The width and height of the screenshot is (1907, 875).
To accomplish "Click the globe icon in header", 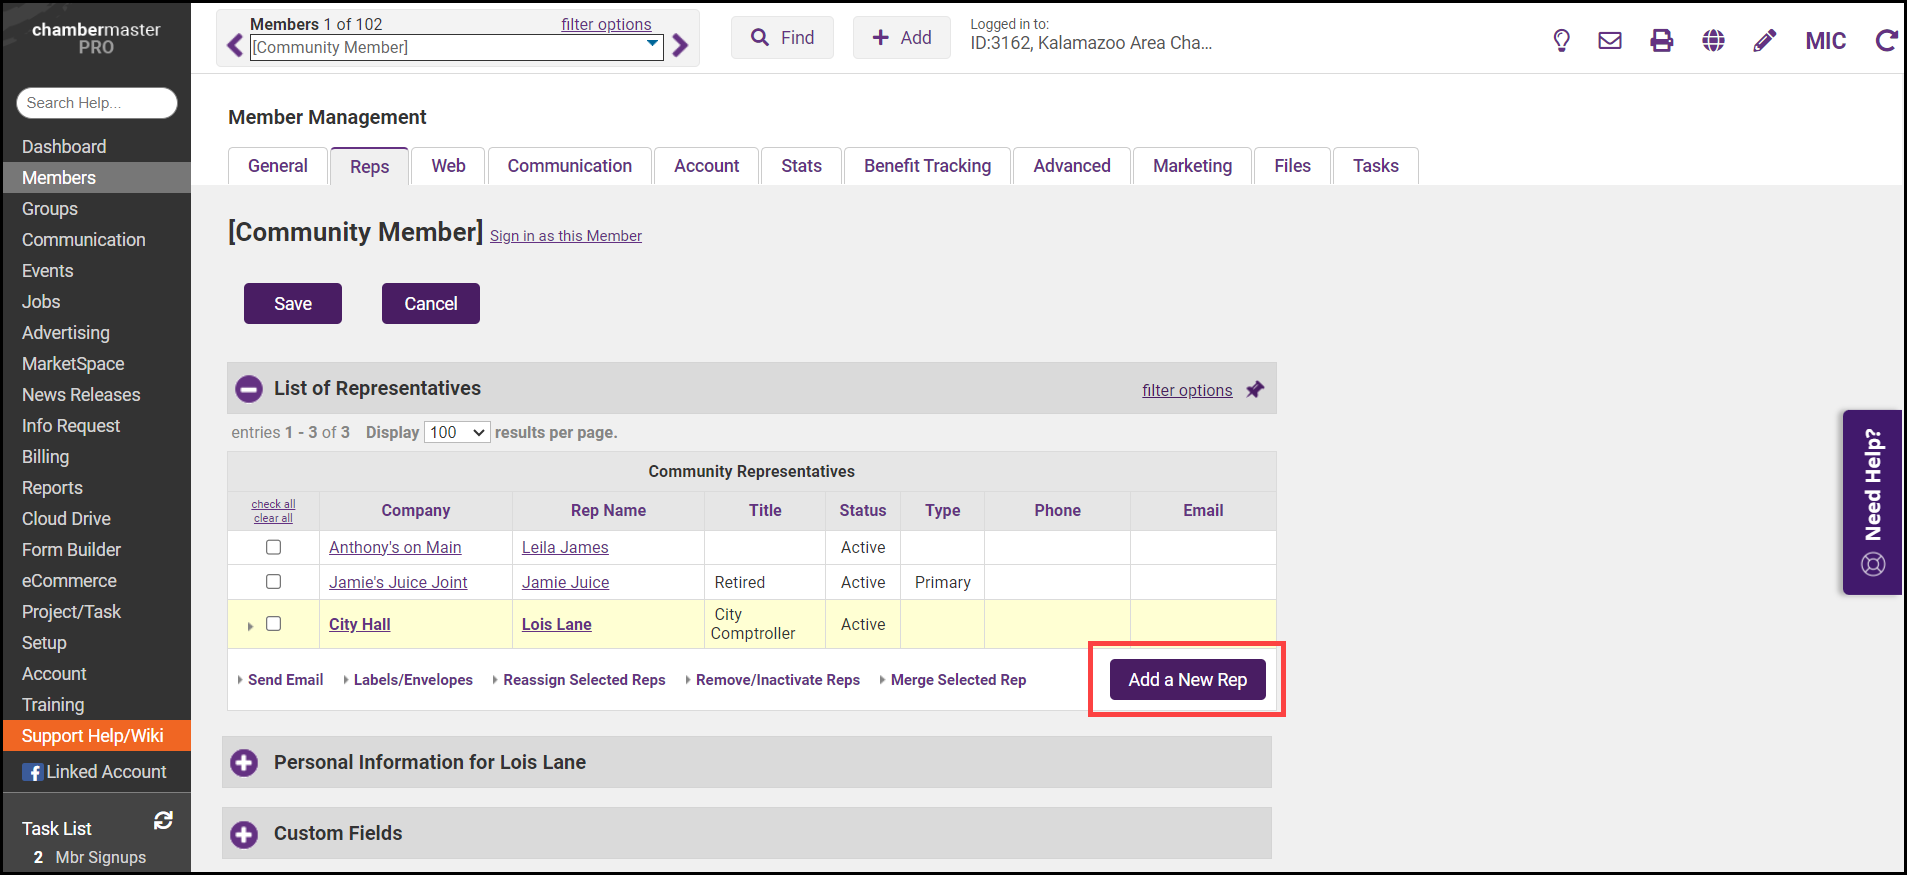I will coord(1713,40).
